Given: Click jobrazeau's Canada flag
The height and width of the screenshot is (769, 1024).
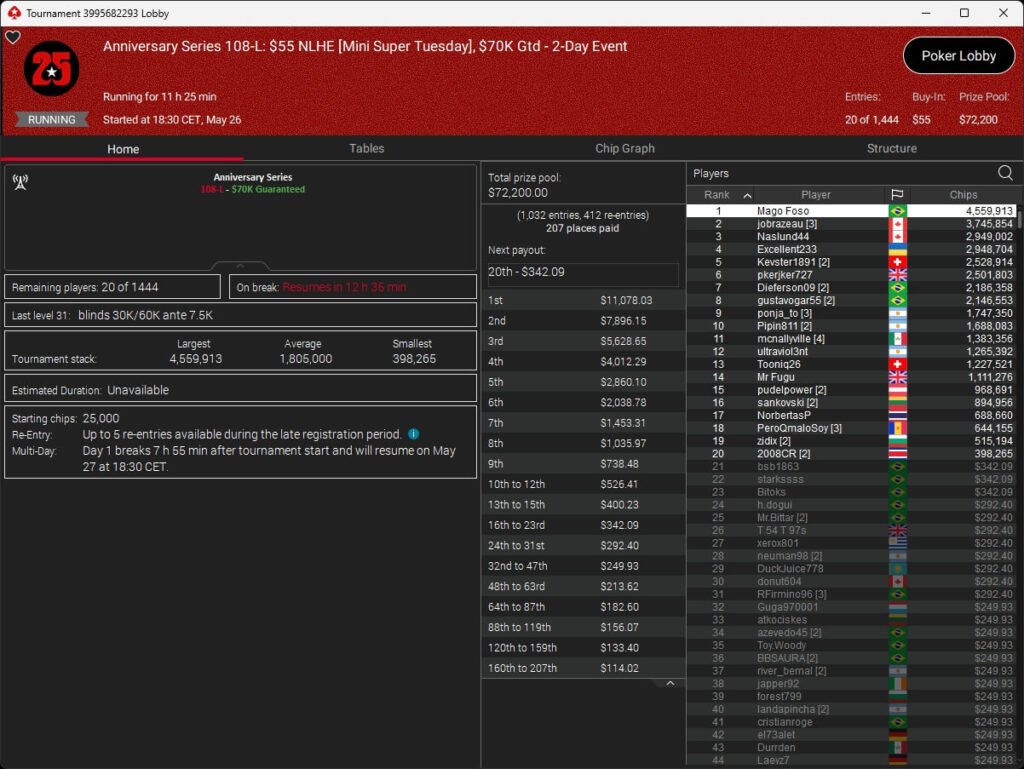Looking at the screenshot, I should point(897,224).
